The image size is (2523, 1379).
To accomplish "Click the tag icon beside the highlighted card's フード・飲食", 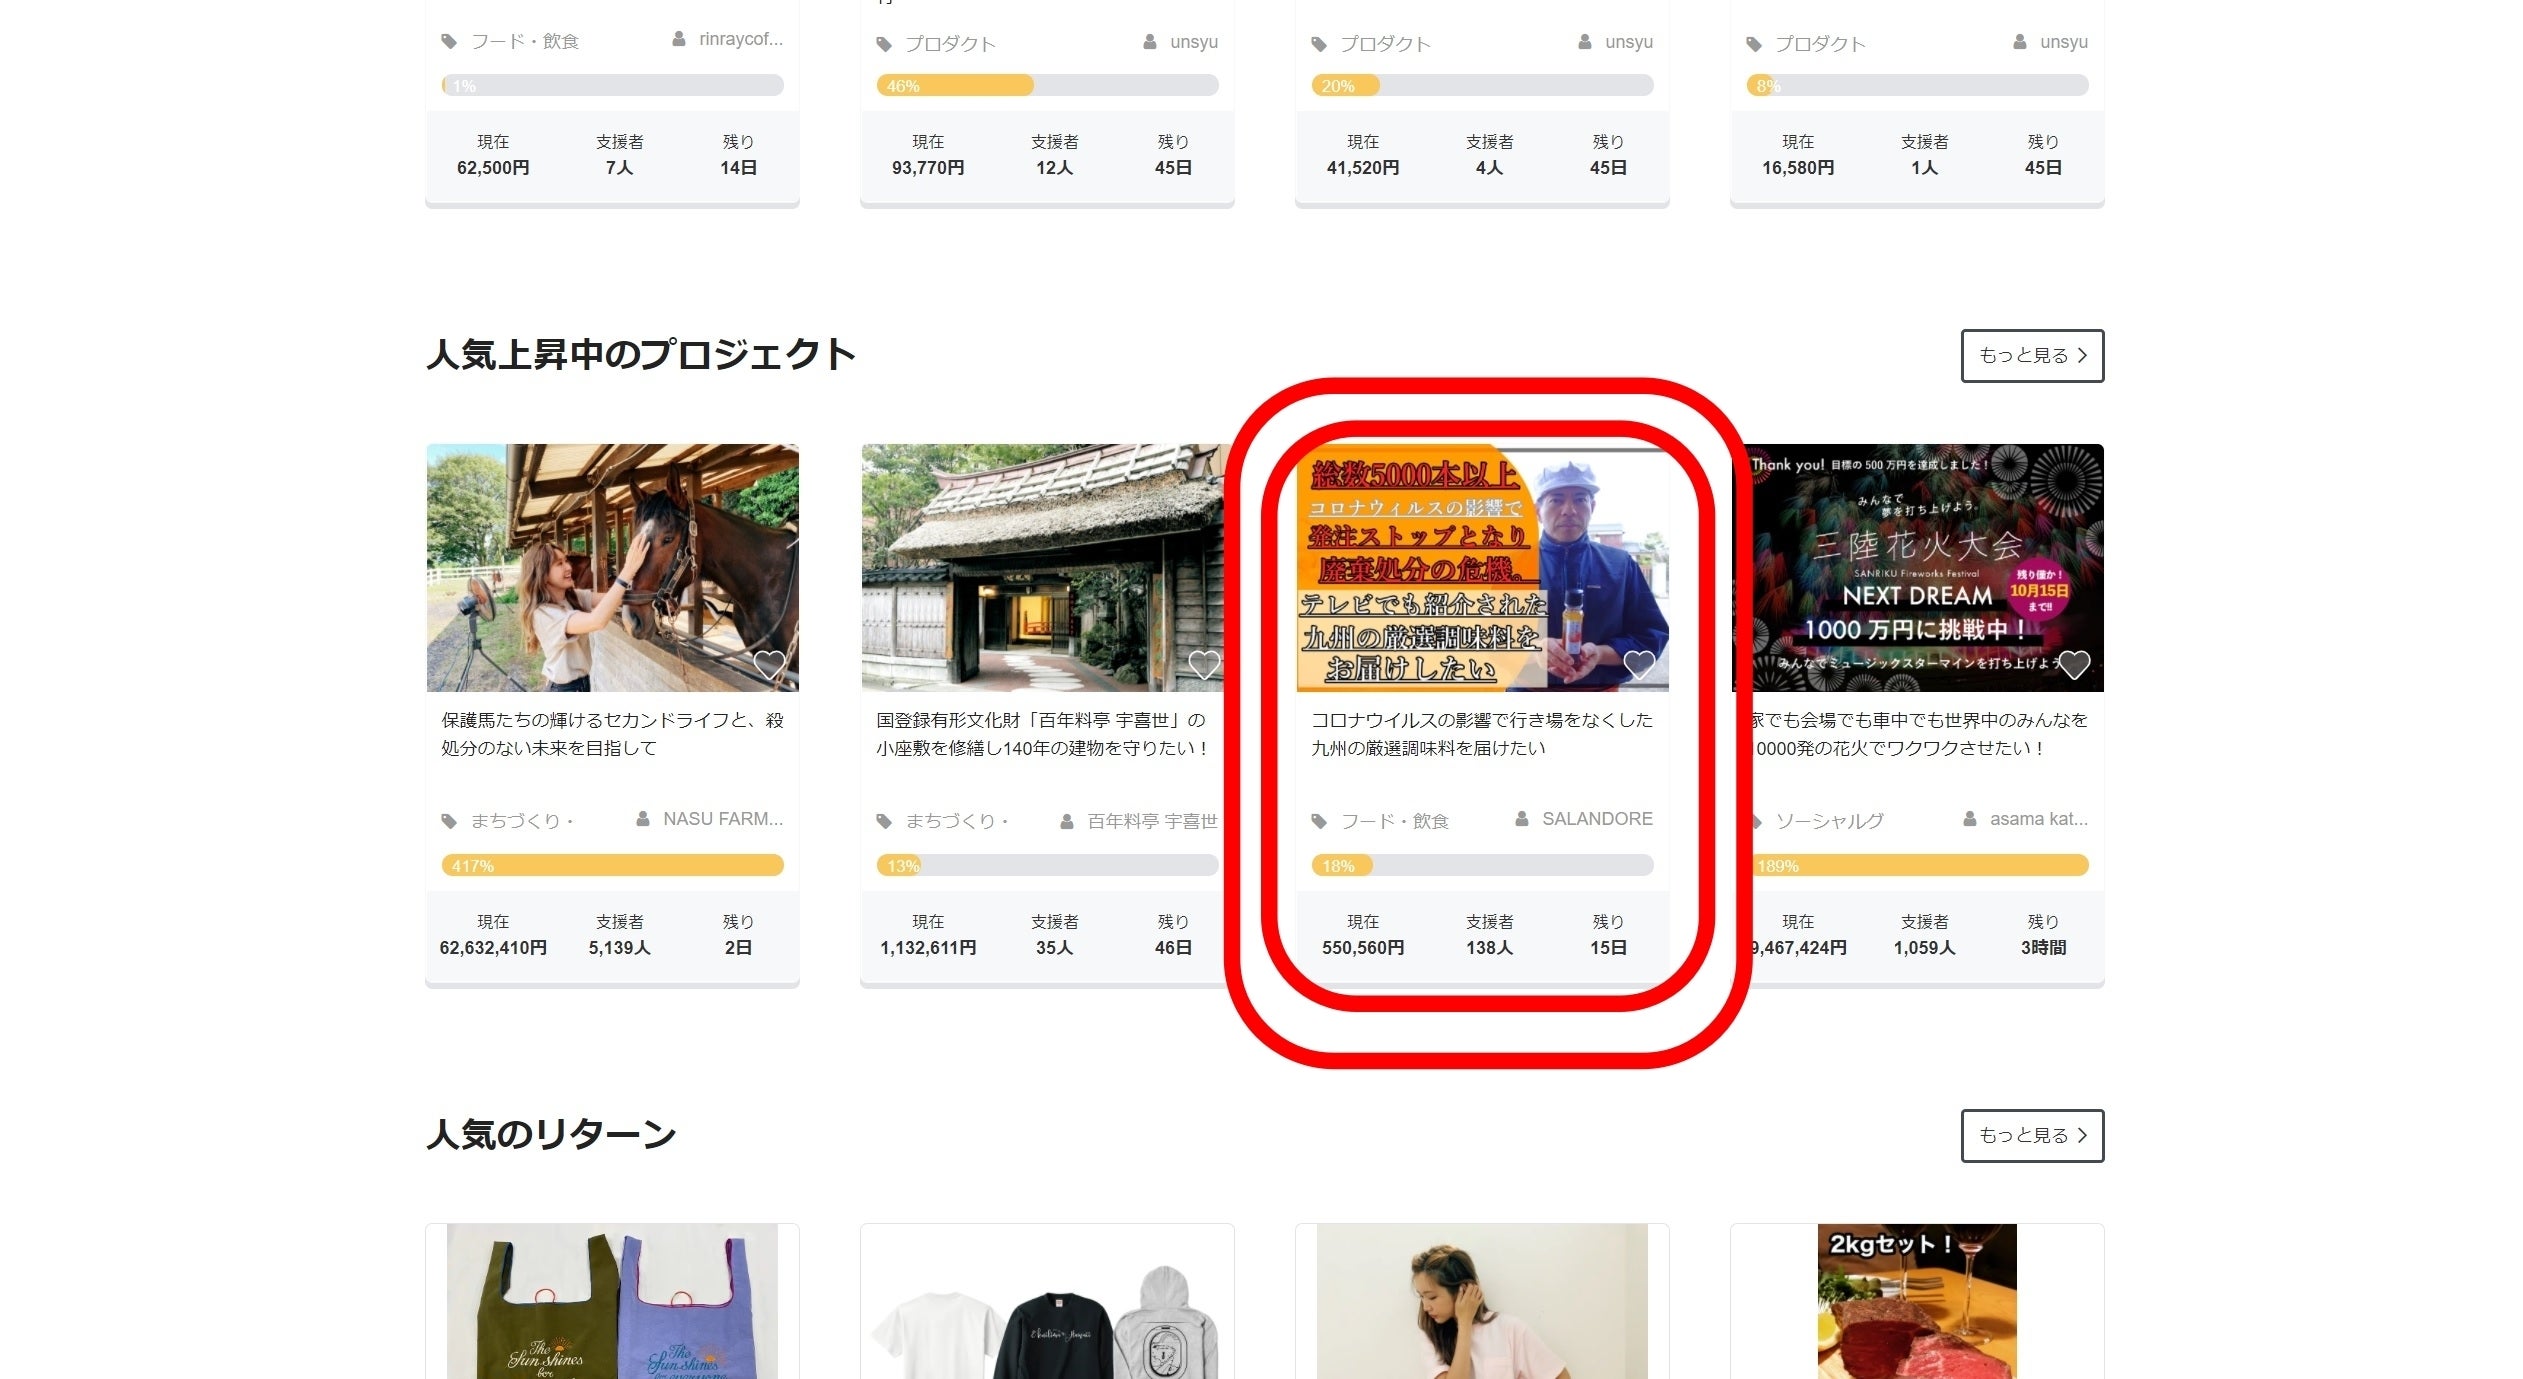I will pyautogui.click(x=1319, y=822).
